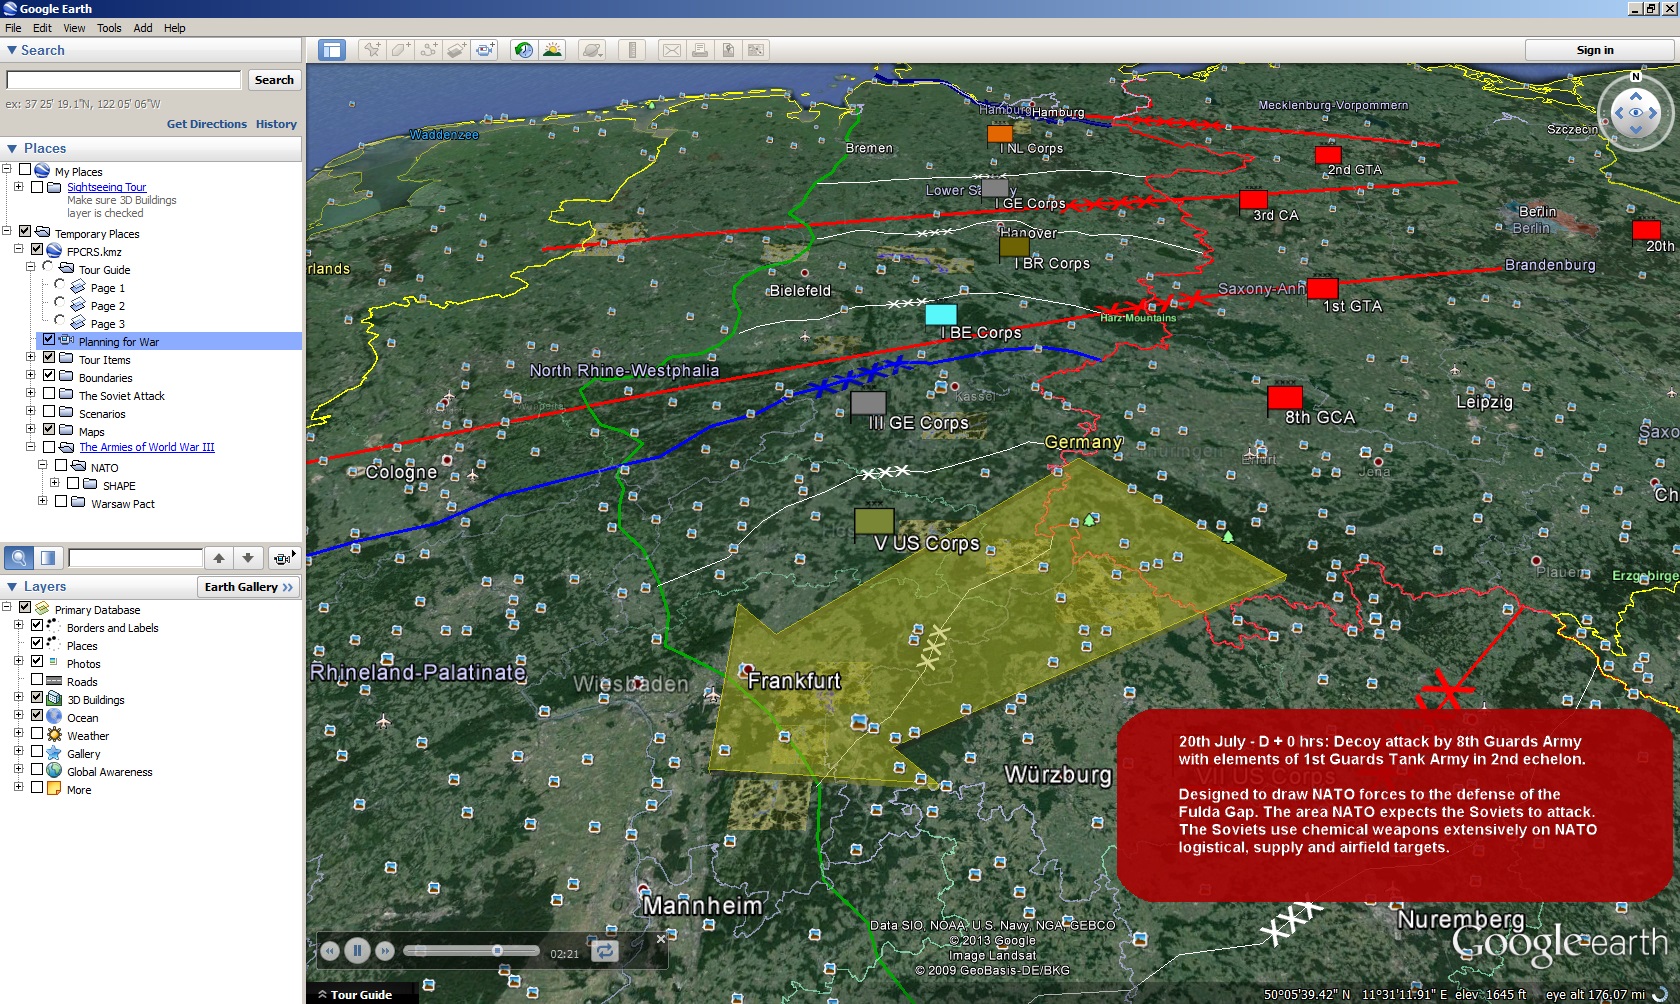This screenshot has width=1680, height=1004.
Task: Open the planet switcher icon
Action: coord(592,50)
